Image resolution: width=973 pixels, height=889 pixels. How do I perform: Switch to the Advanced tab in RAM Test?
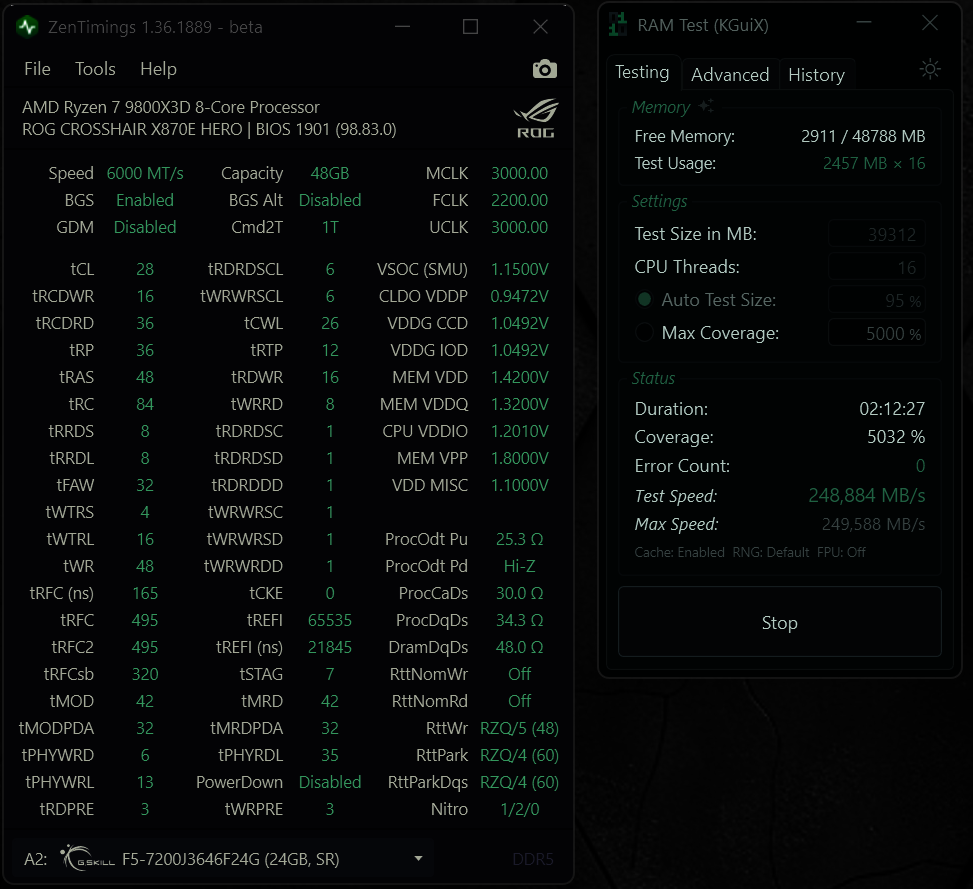(x=730, y=75)
